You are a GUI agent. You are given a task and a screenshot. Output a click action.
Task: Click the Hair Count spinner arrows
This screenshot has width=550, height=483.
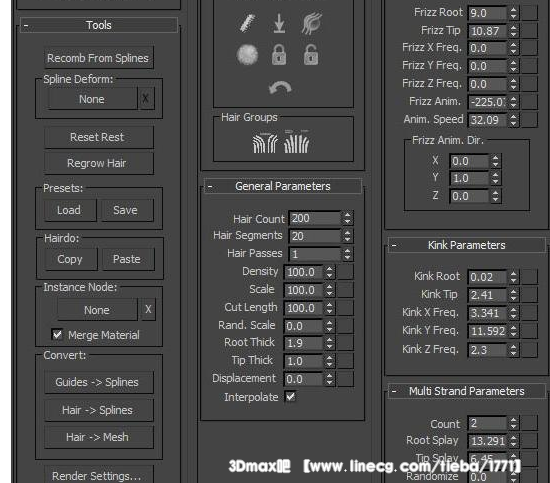click(x=347, y=218)
